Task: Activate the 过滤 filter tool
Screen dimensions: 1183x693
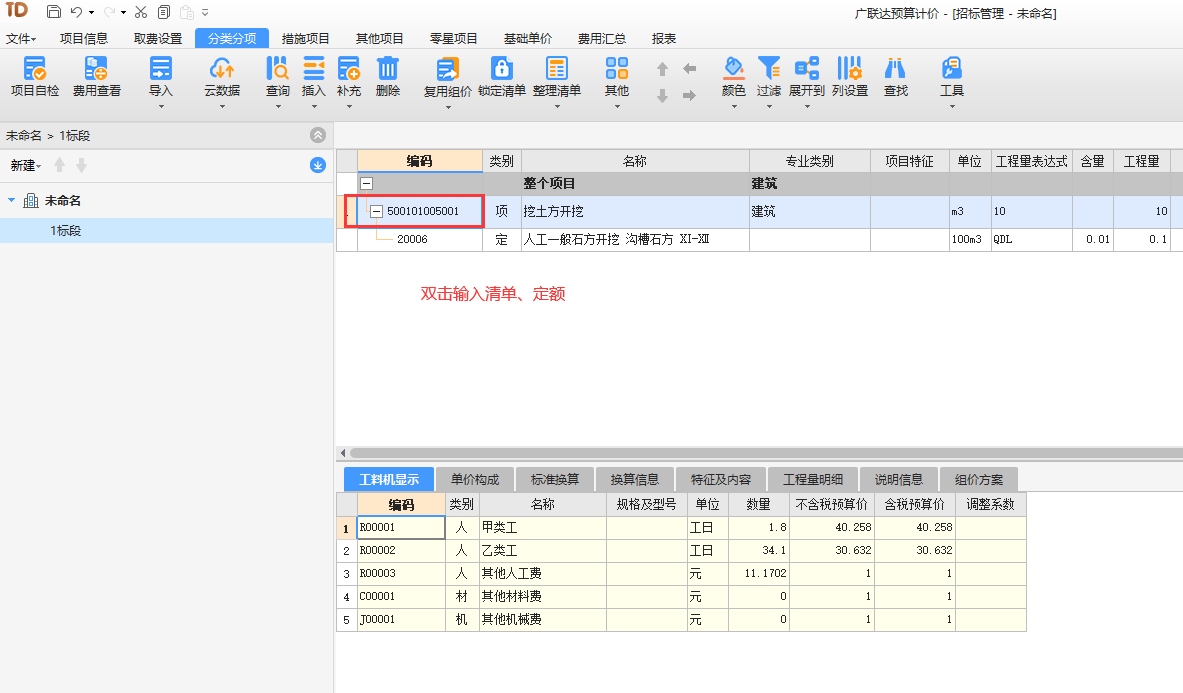Action: pyautogui.click(x=769, y=78)
